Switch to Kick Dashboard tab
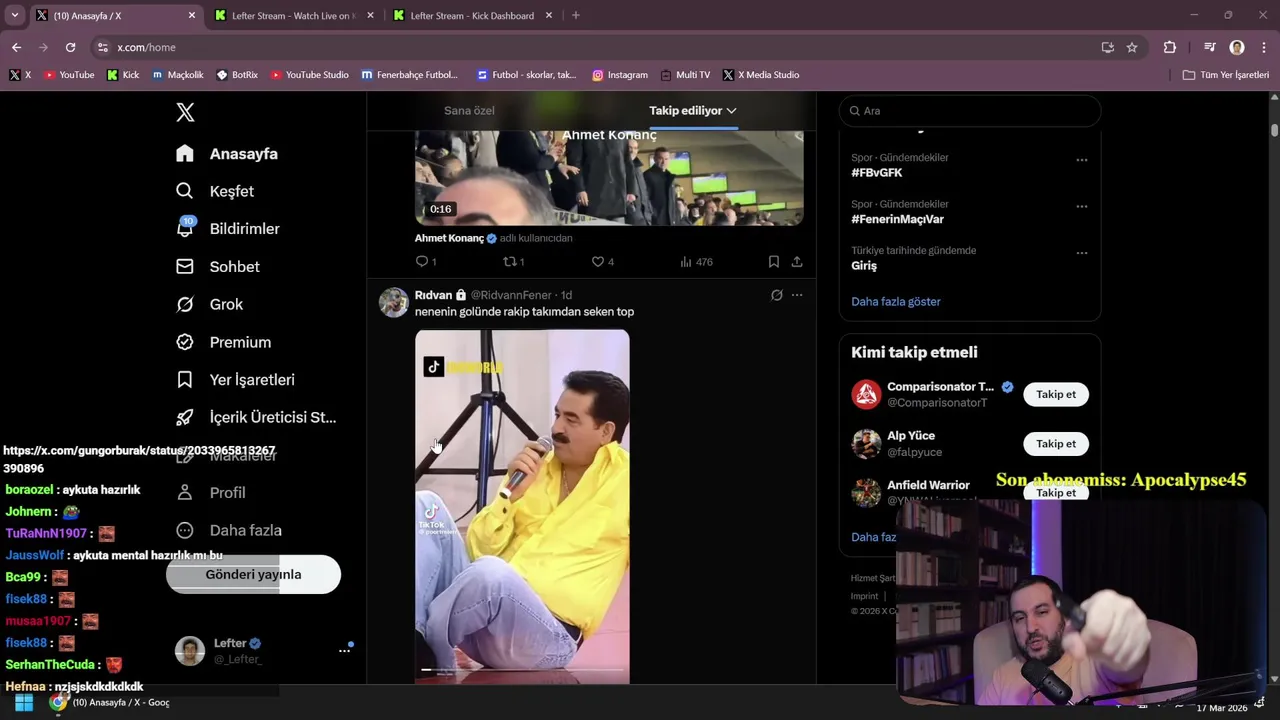 click(x=472, y=16)
